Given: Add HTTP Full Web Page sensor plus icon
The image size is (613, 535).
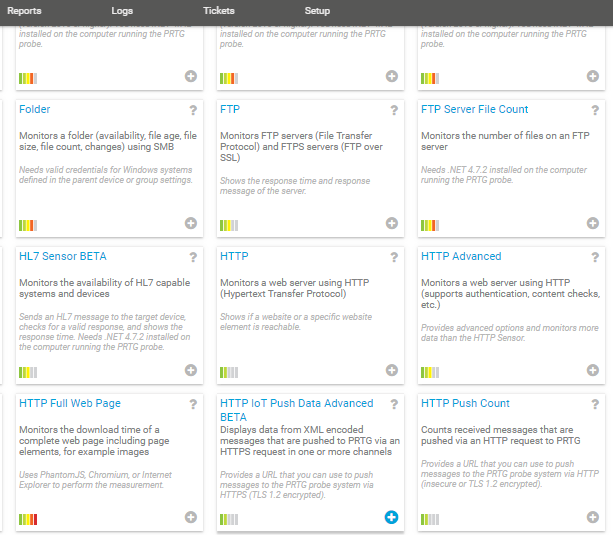Looking at the screenshot, I should pos(190,517).
